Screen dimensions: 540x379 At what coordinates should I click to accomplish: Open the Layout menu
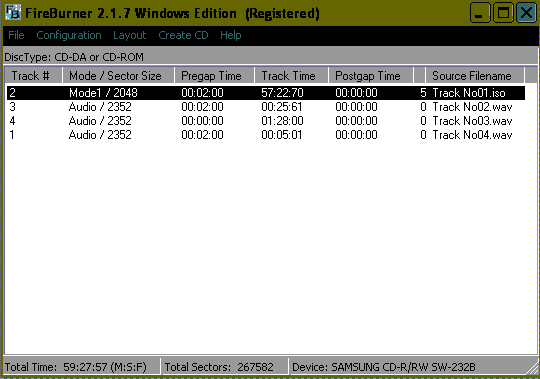[x=129, y=35]
